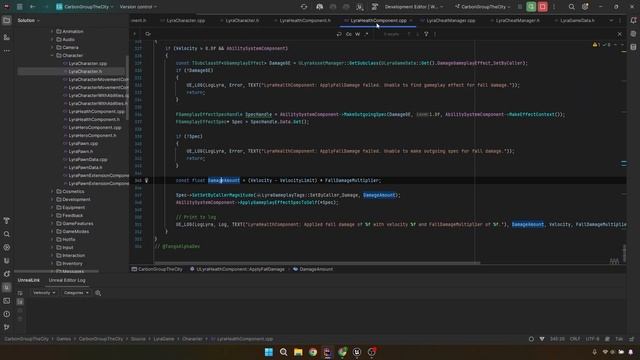The image size is (640, 360).
Task: Toggle soft-wrap button in log panel
Action: (x=20, y=293)
